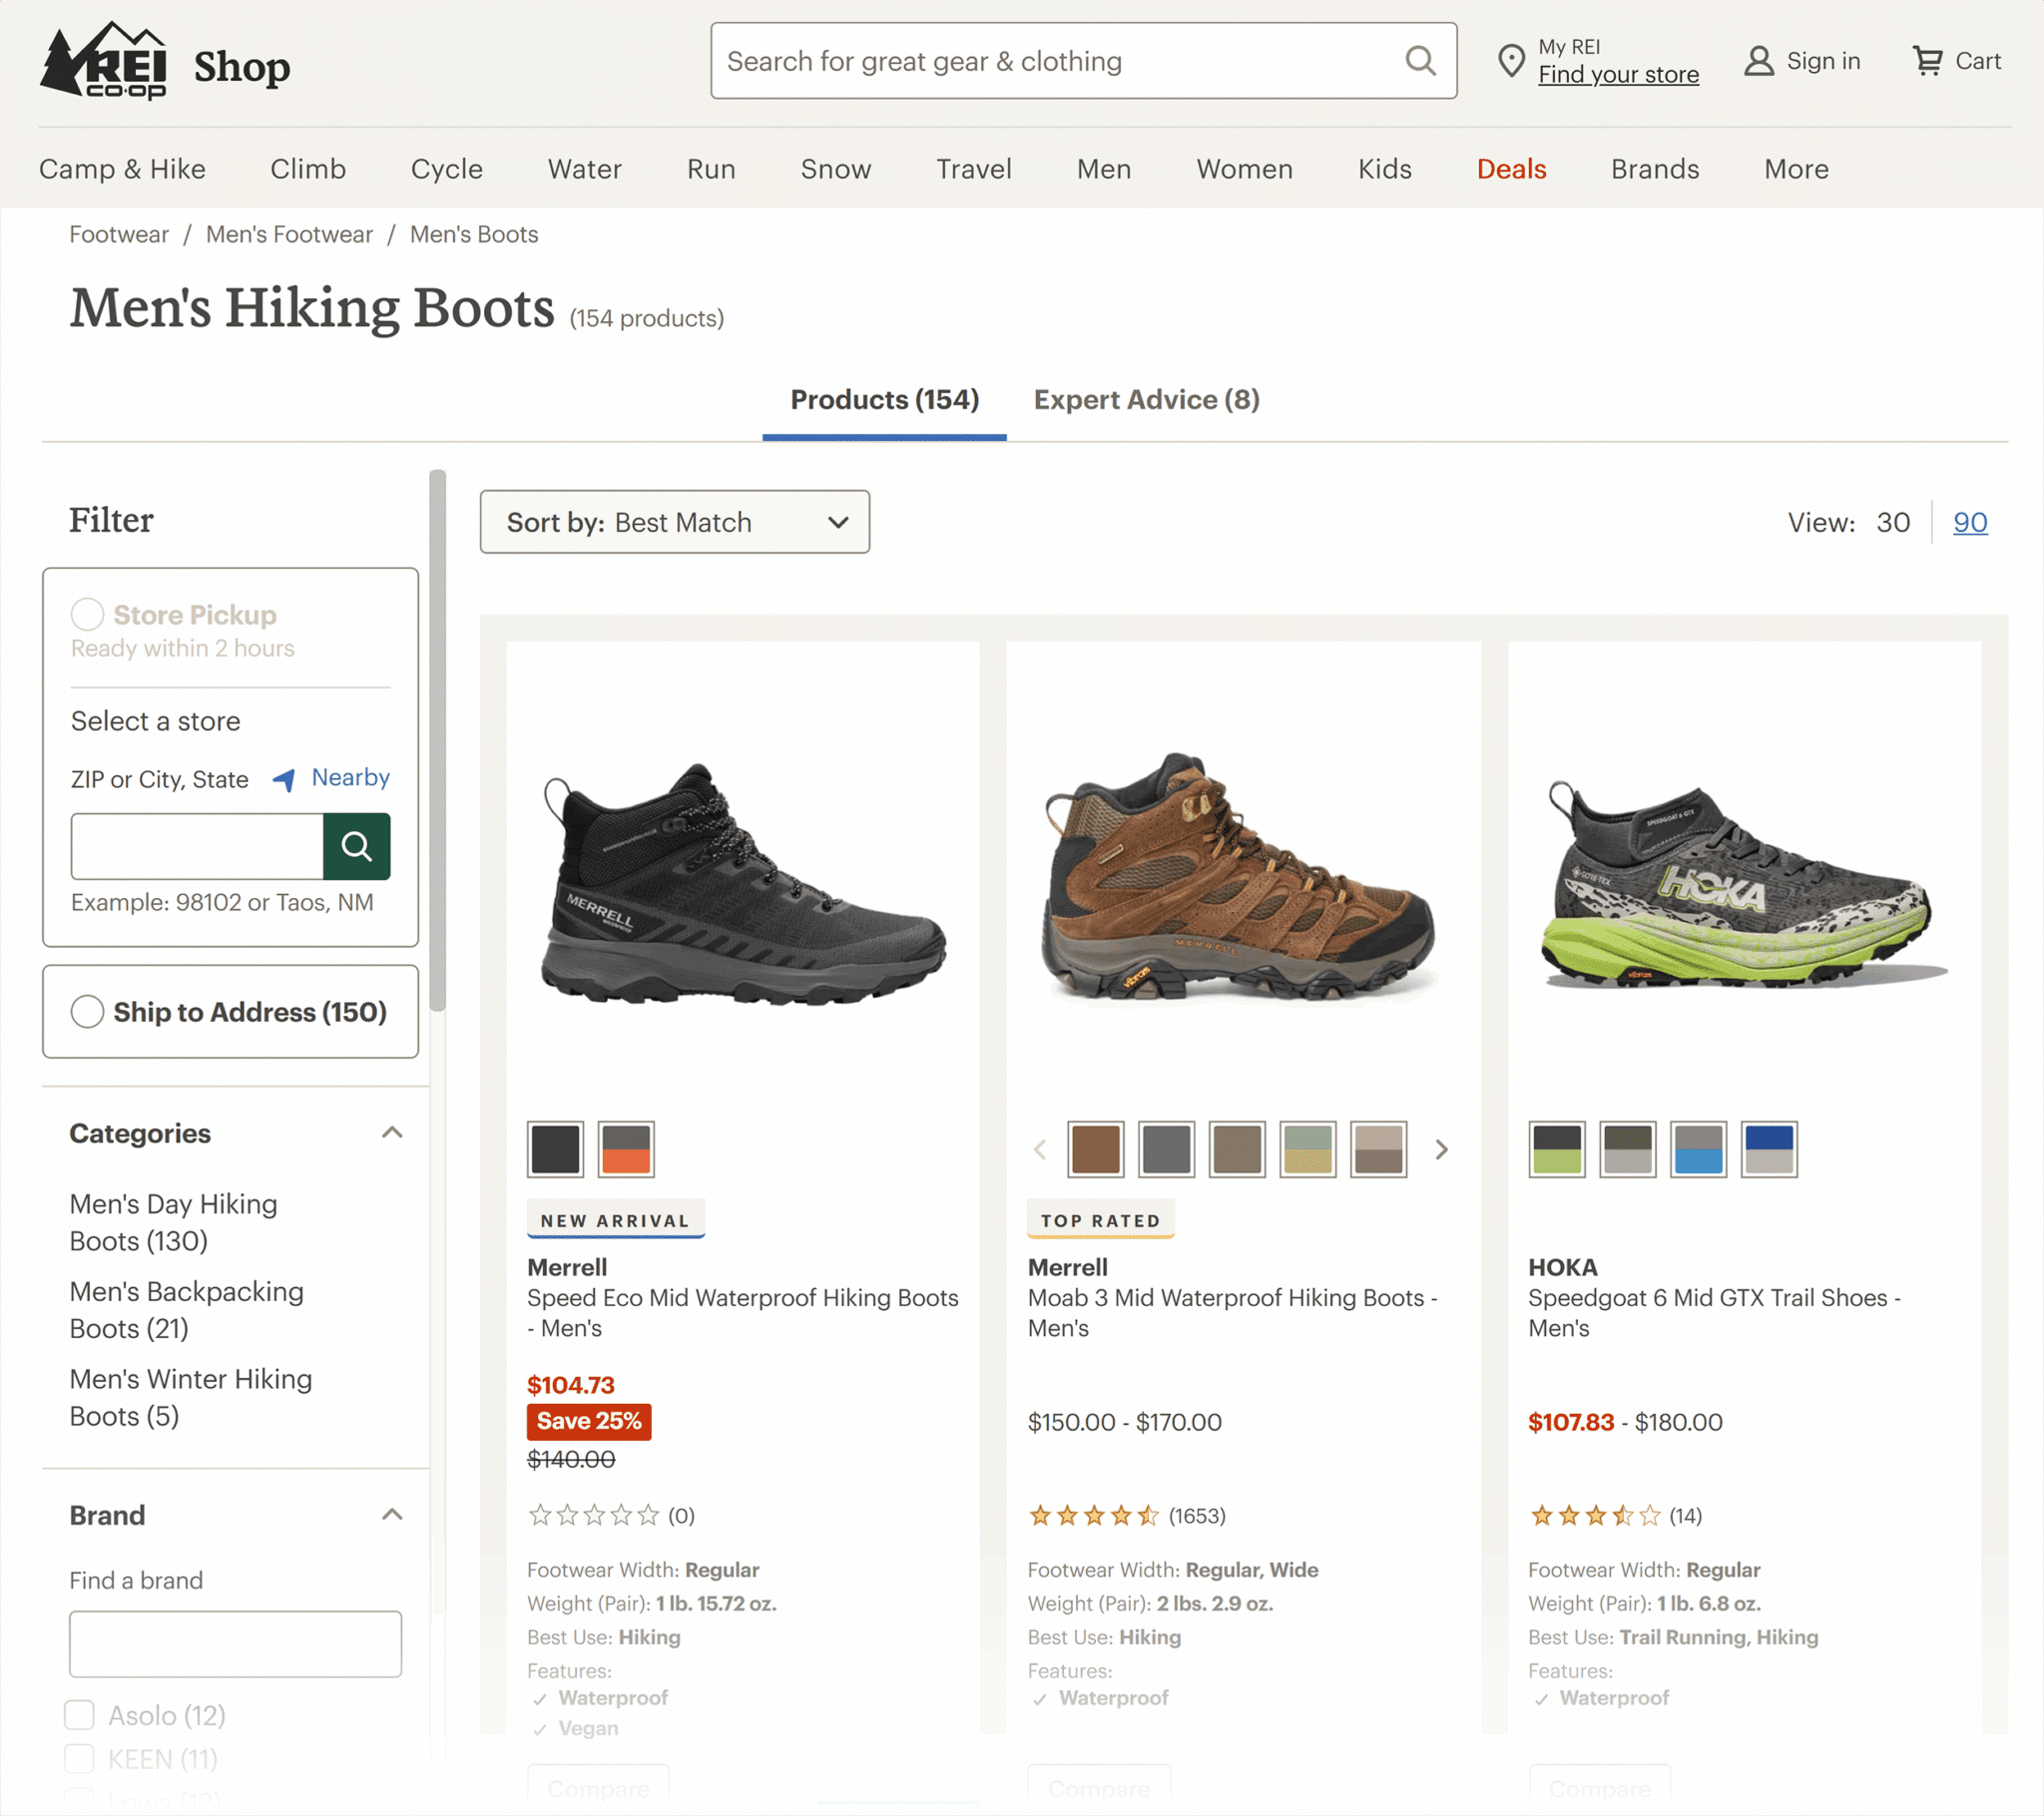The height and width of the screenshot is (1816, 2044).
Task: Go to Men's Footwear breadcrumb
Action: [289, 234]
